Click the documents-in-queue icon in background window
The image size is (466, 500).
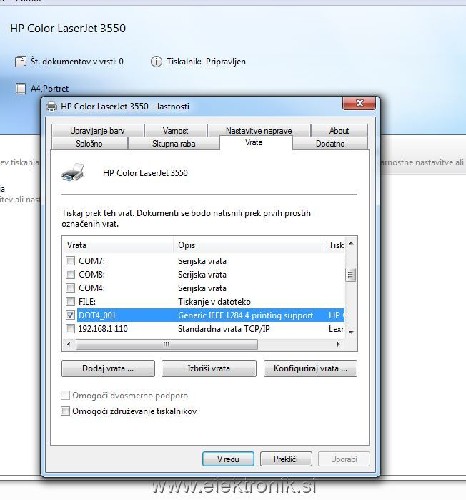click(20, 61)
